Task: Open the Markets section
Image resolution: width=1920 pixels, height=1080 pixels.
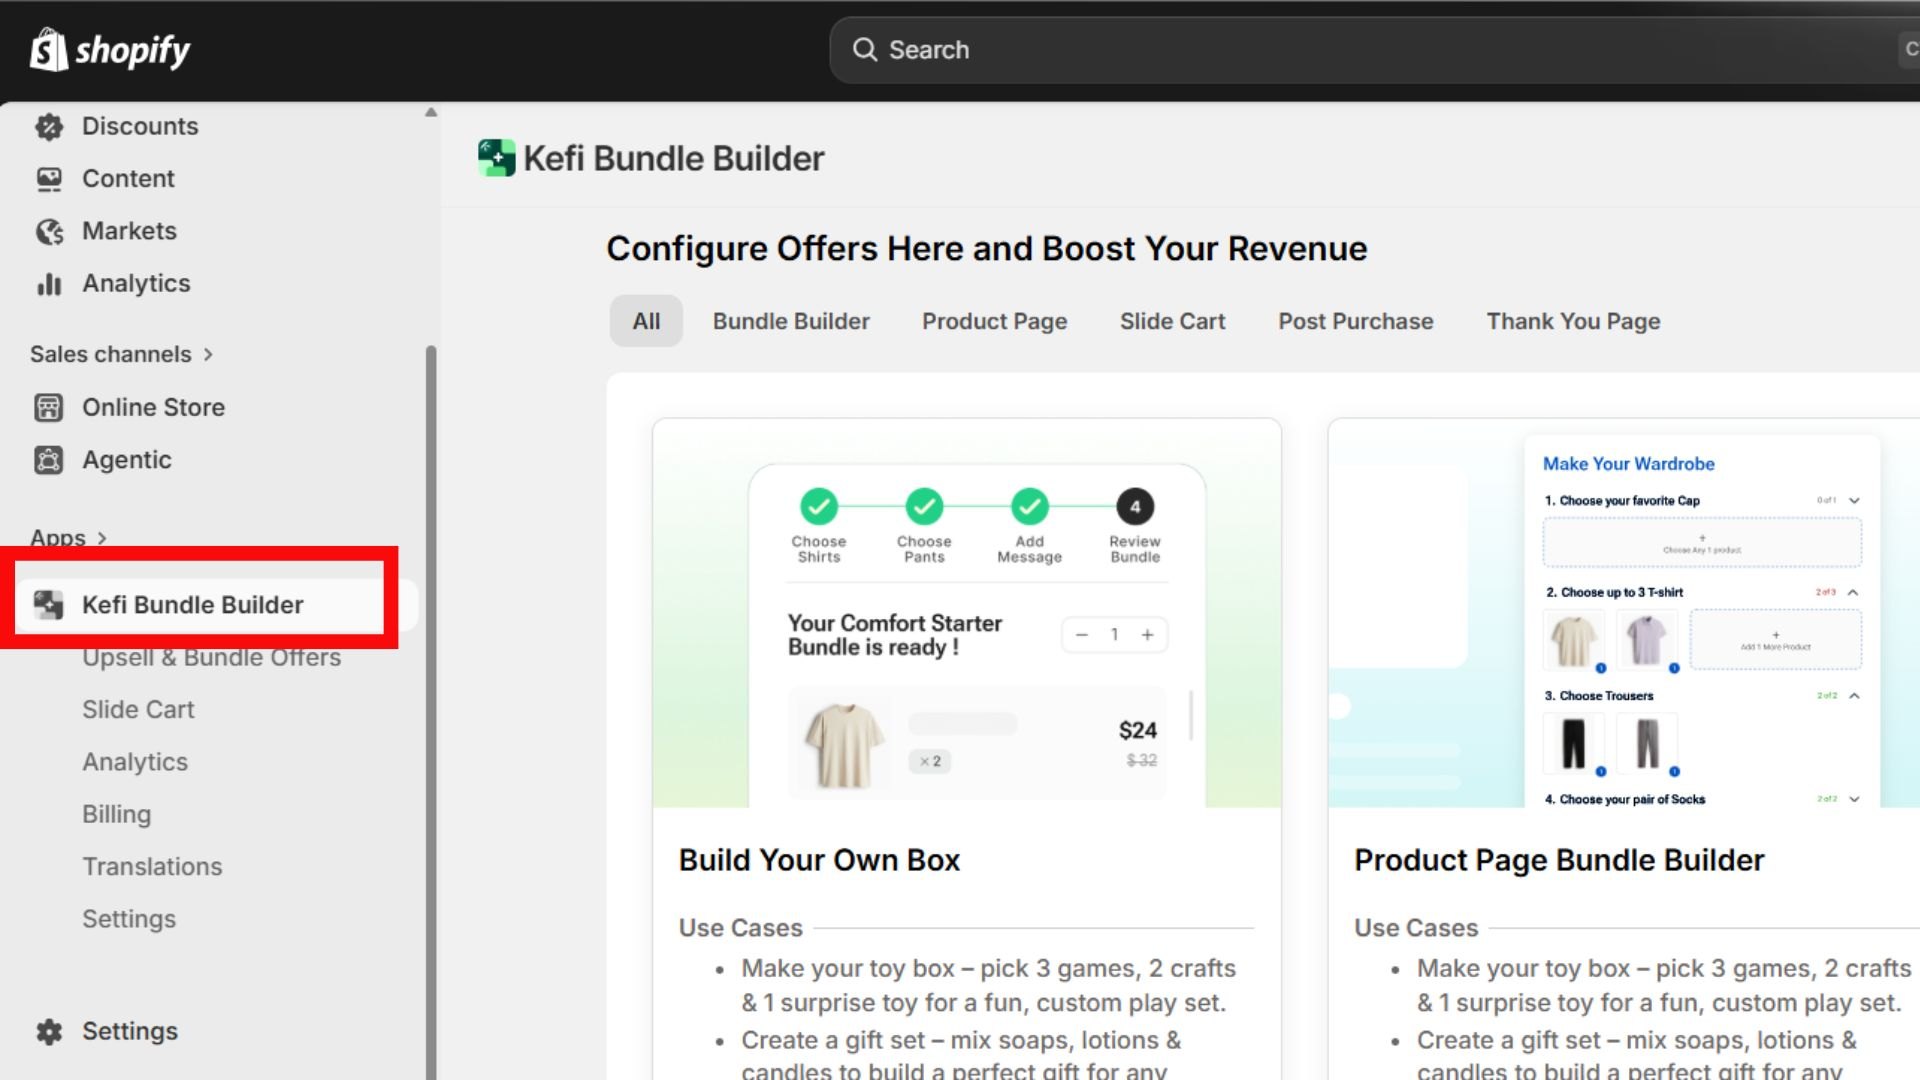Action: coord(129,231)
